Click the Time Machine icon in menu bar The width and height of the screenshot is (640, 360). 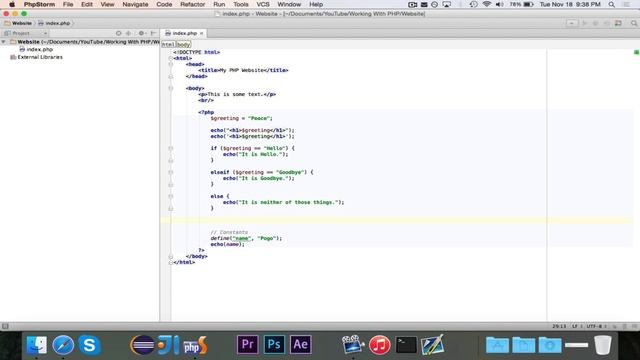[473, 4]
